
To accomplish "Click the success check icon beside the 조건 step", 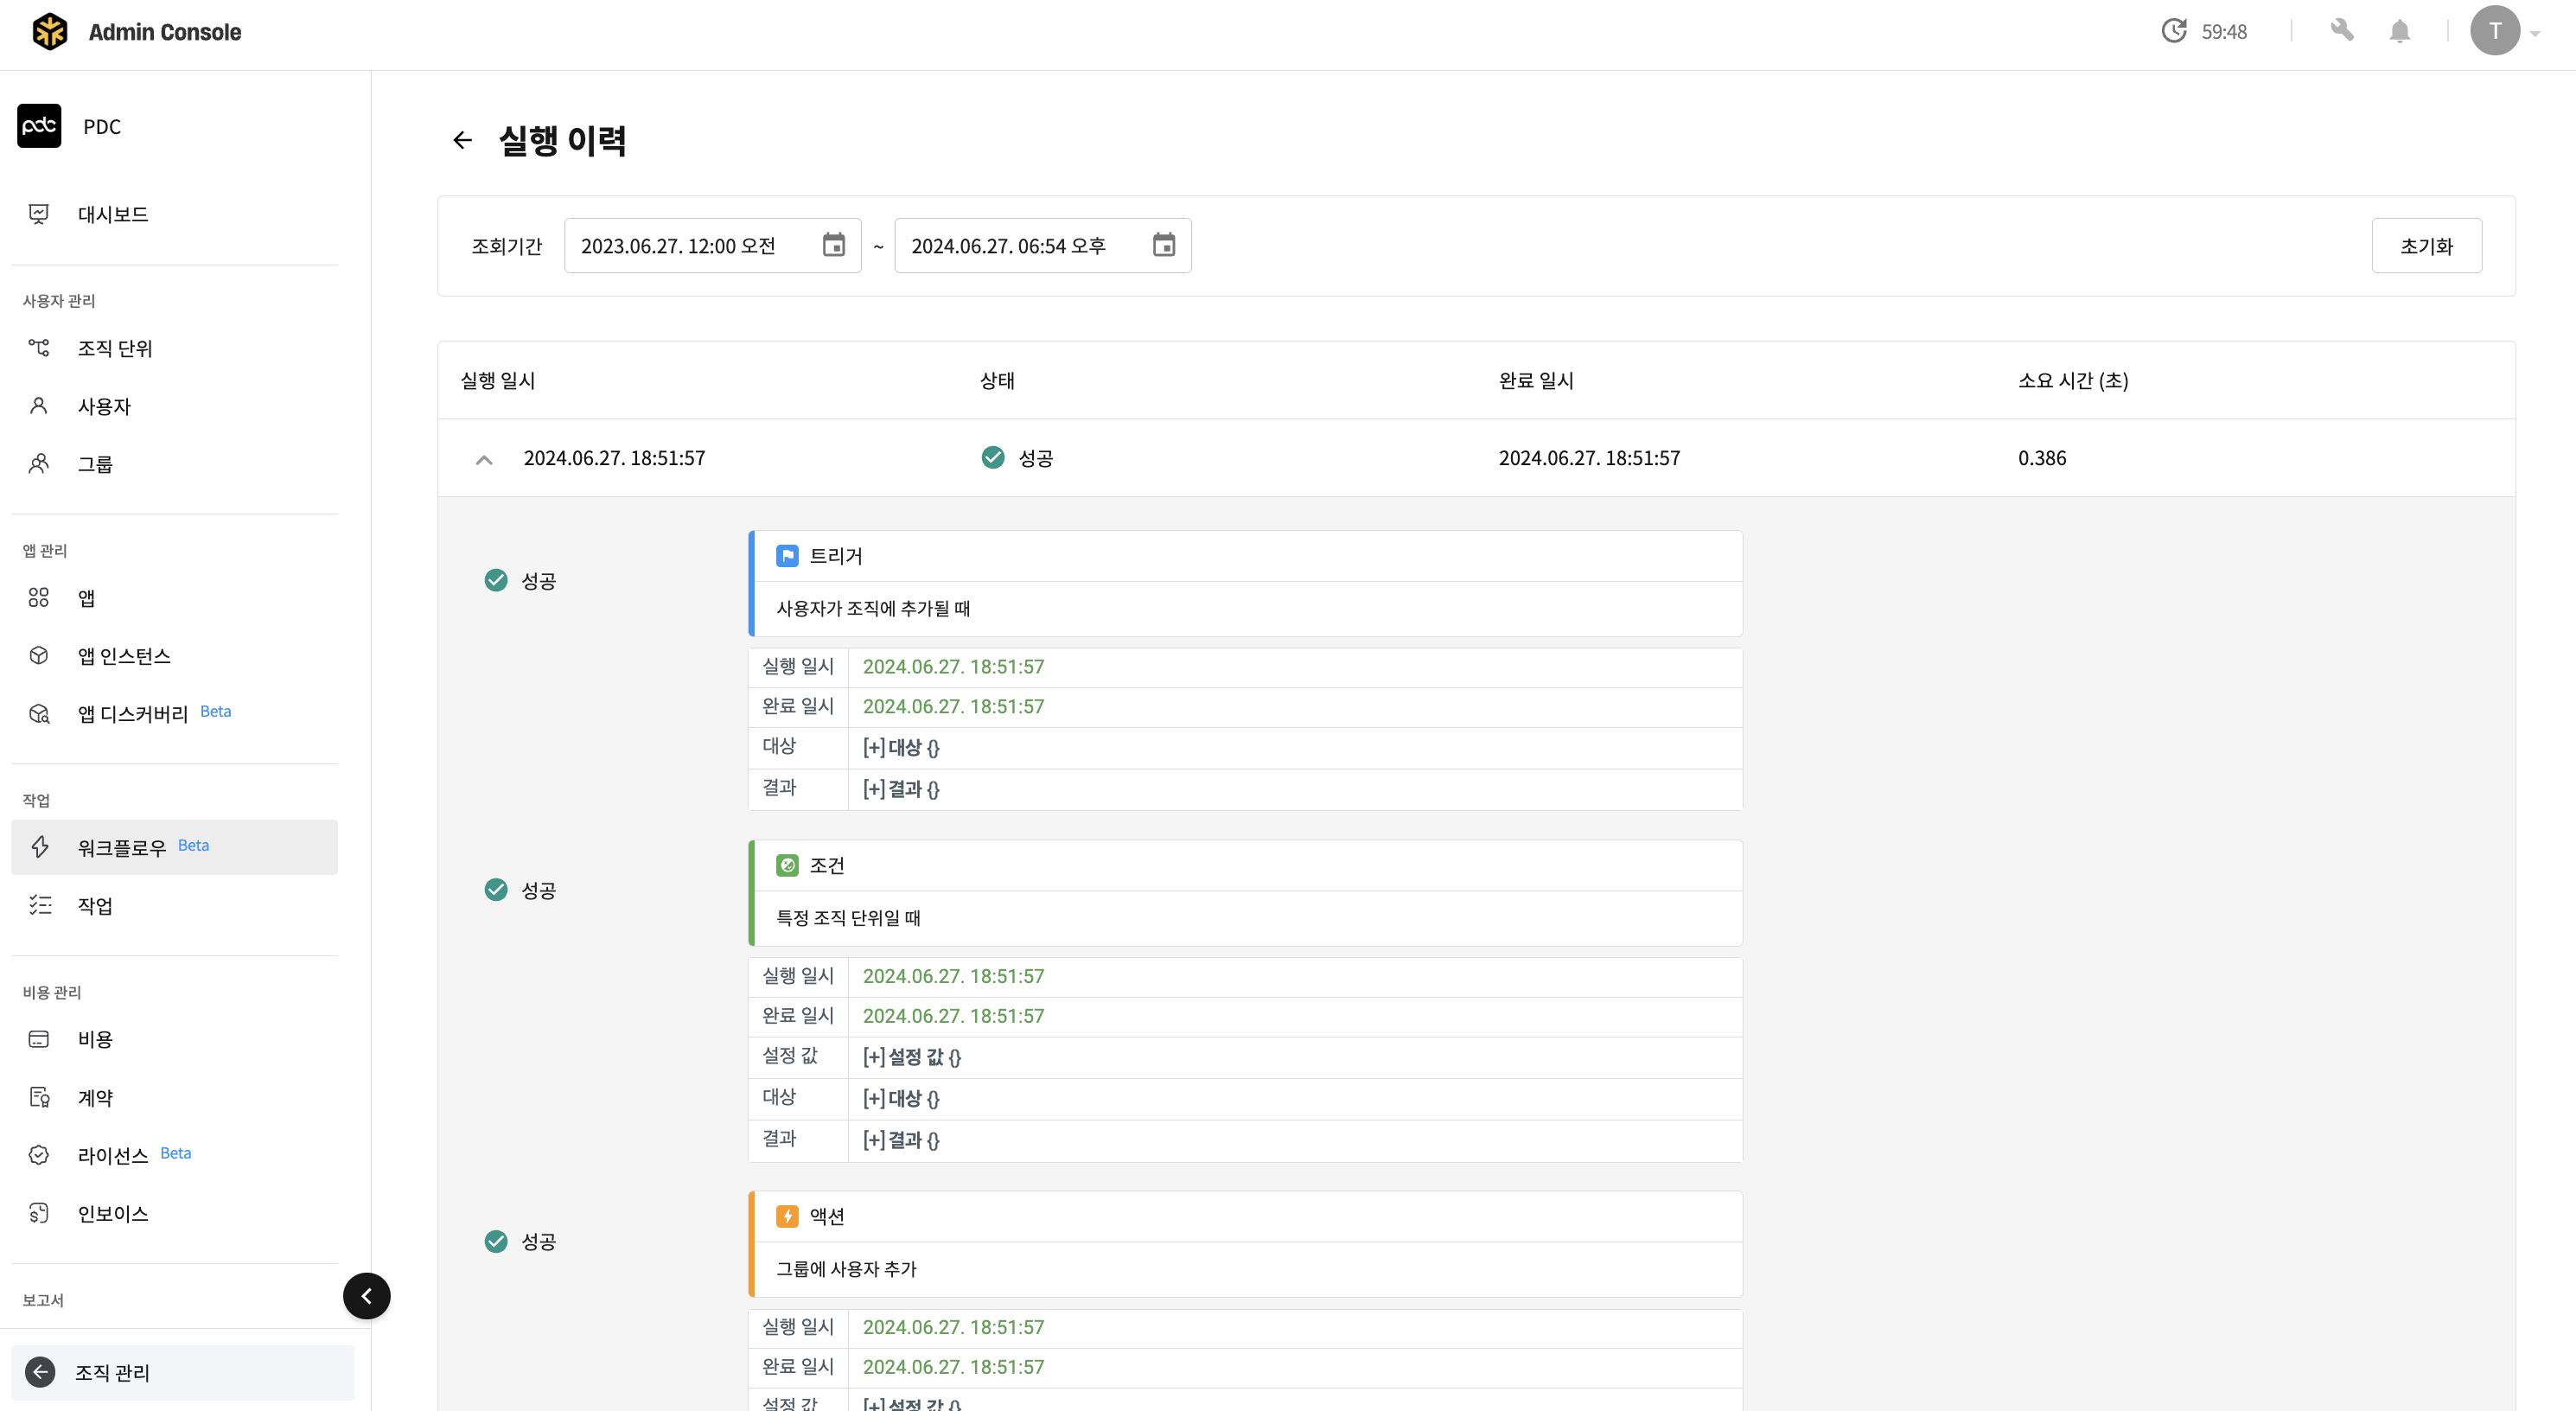I will click(496, 889).
